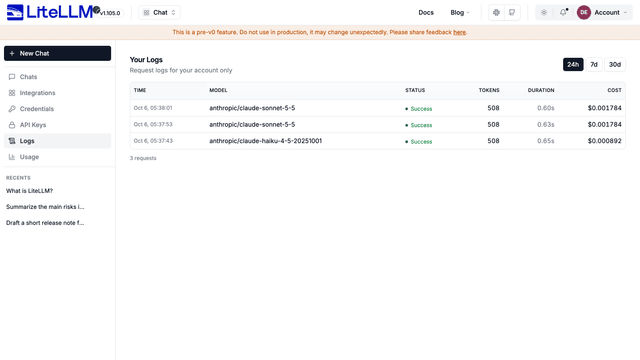Image resolution: width=640 pixels, height=360 pixels.
Task: Open API Keys in sidebar
Action: [x=58, y=125]
